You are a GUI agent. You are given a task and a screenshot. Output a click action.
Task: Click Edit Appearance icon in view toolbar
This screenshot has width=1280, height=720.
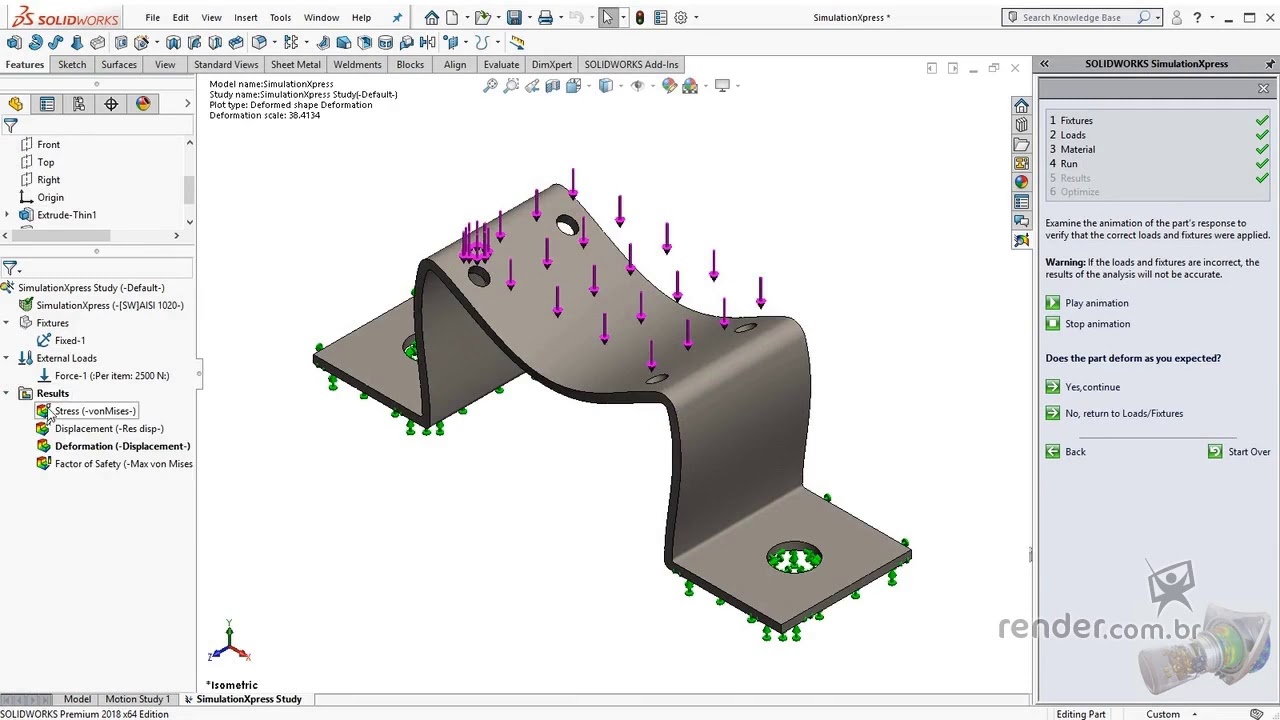(669, 86)
